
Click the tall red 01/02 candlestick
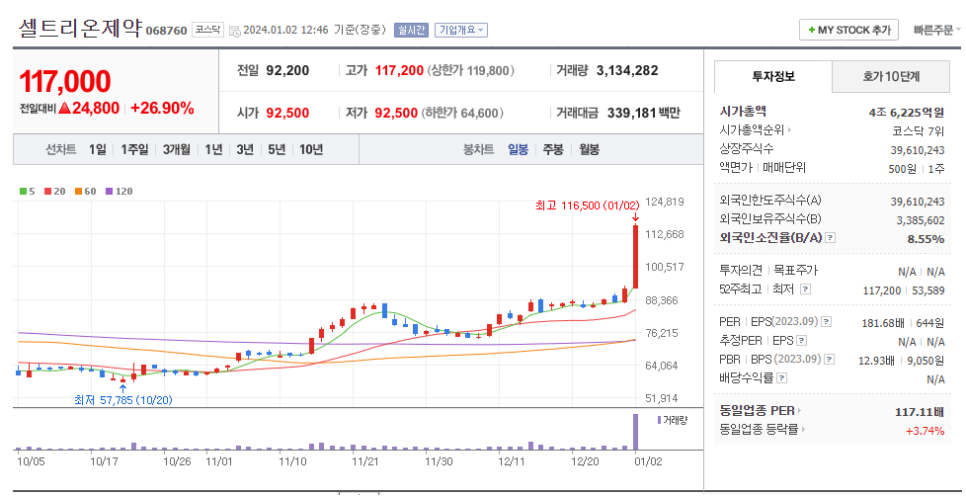point(635,256)
